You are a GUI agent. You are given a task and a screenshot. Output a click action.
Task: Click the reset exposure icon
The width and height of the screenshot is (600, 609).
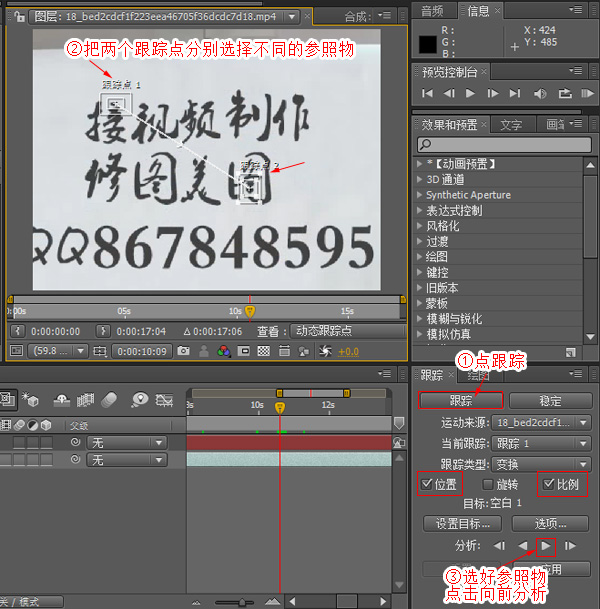[325, 351]
